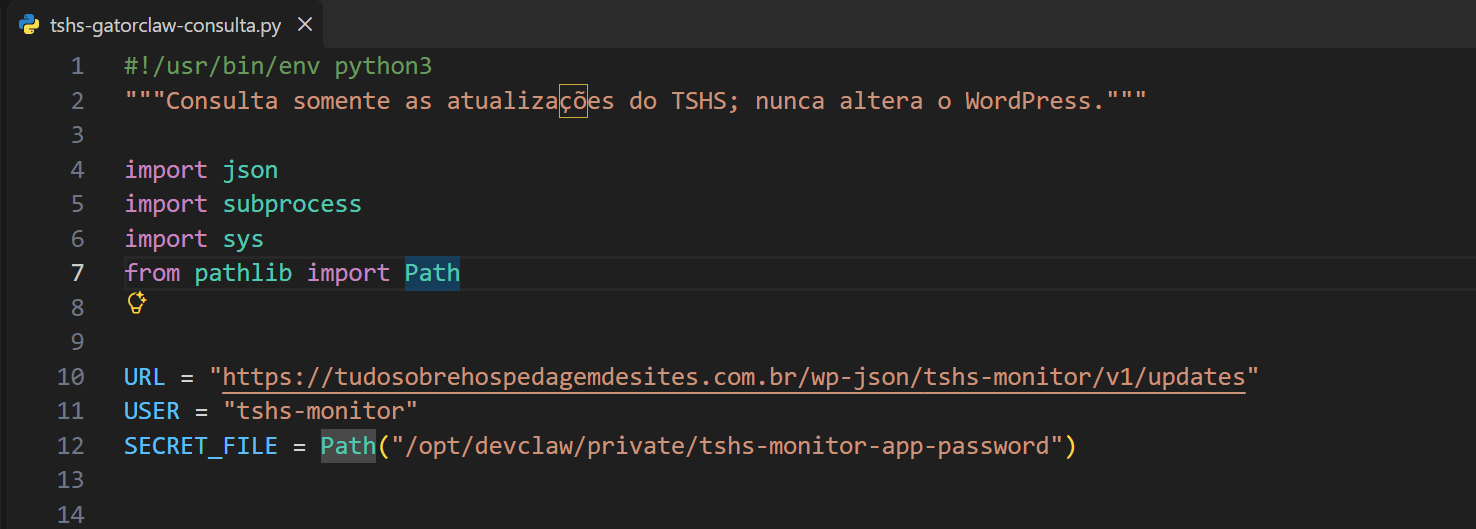Viewport: 1476px width, 529px height.
Task: Click the shebang line python3 text
Action: pyautogui.click(x=383, y=66)
